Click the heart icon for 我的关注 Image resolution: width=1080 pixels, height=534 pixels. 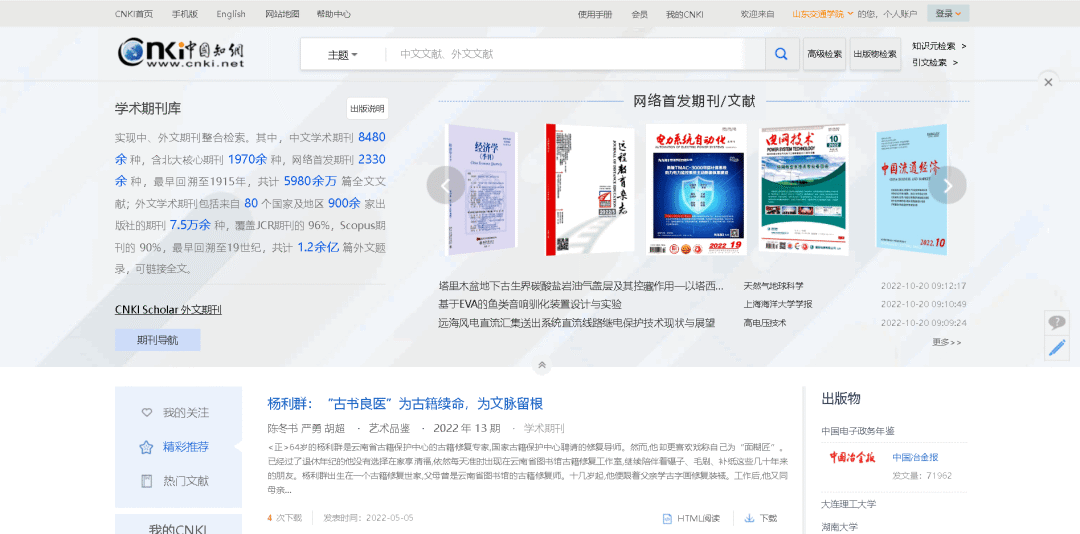pyautogui.click(x=146, y=413)
